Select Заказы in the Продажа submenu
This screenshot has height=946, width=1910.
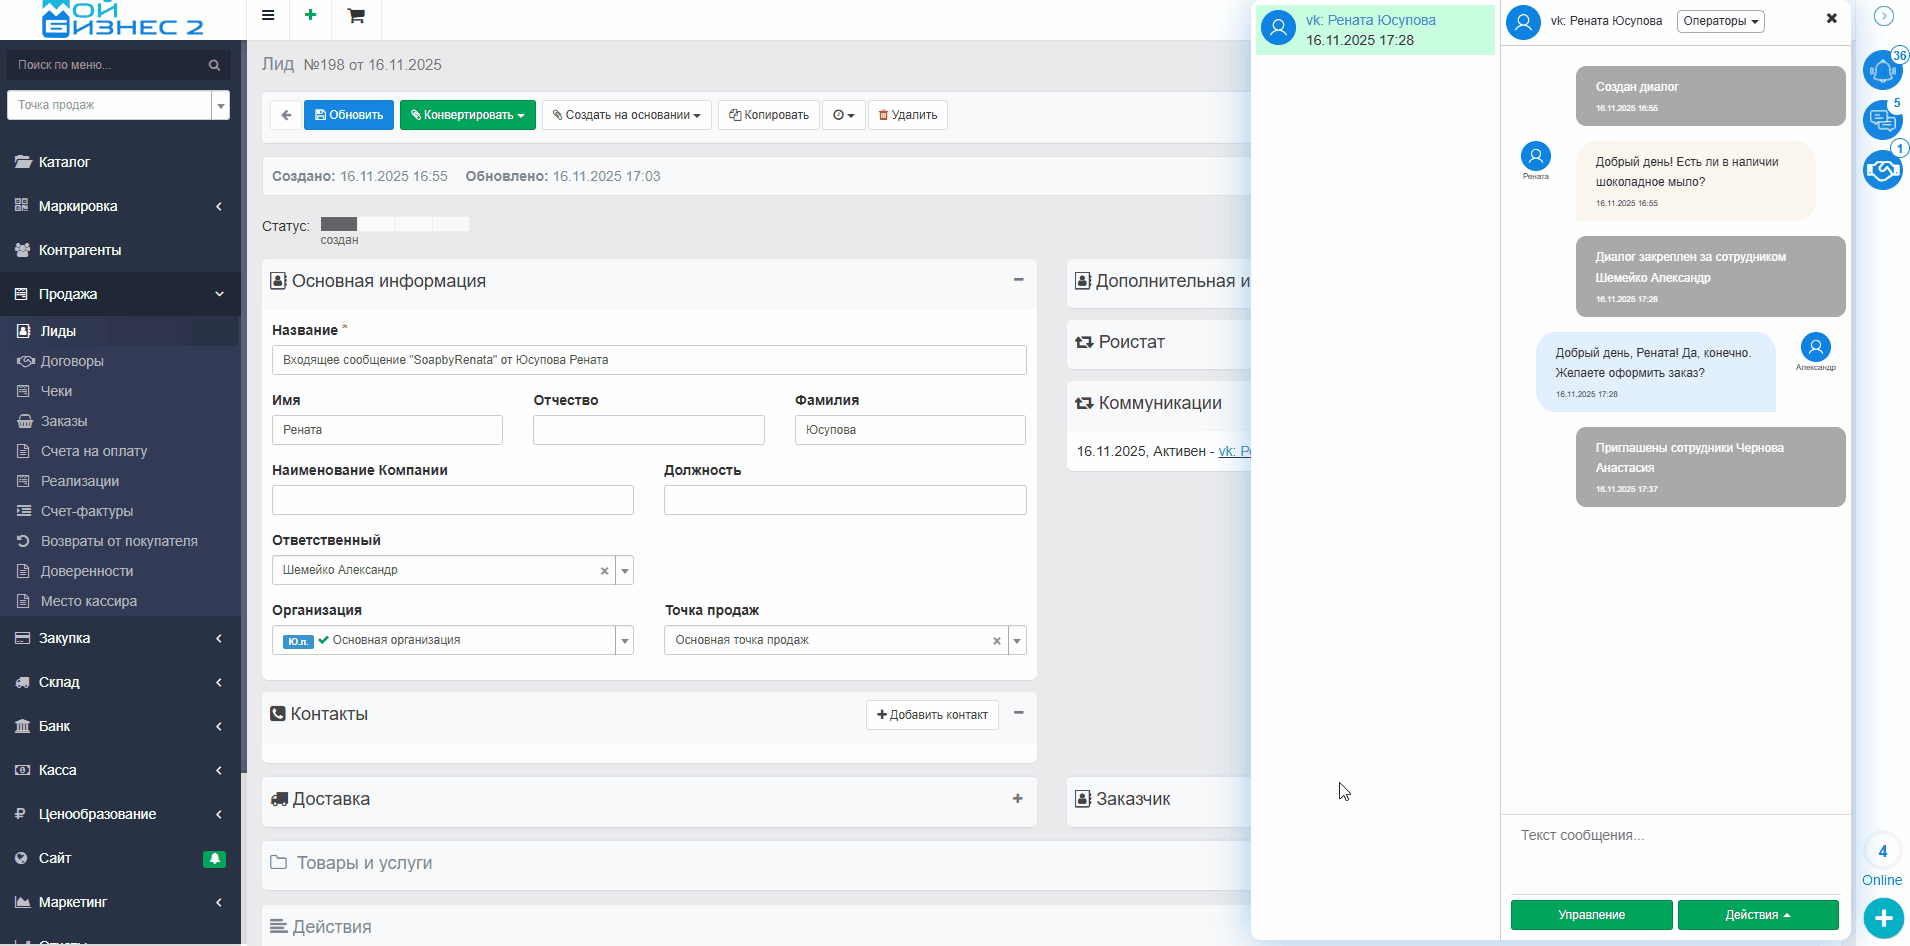pos(64,421)
